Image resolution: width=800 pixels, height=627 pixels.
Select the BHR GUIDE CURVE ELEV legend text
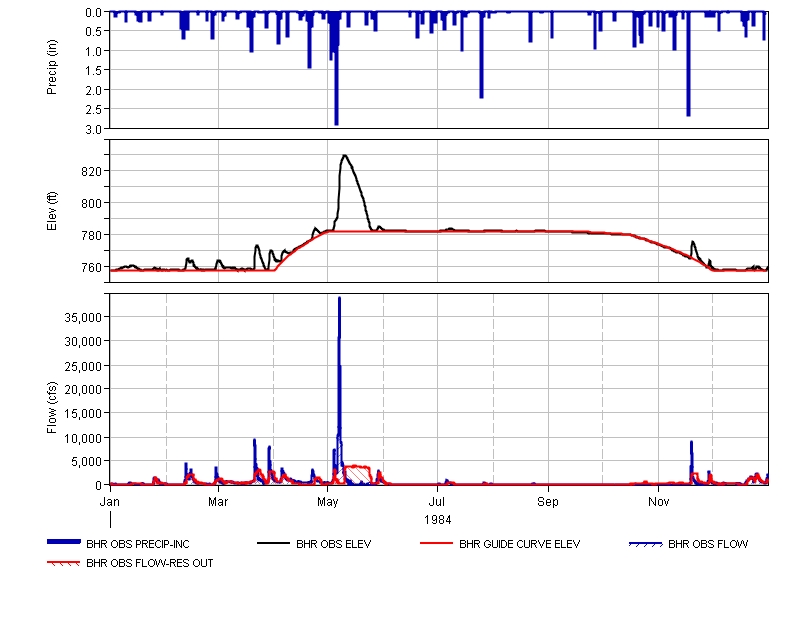click(x=519, y=545)
